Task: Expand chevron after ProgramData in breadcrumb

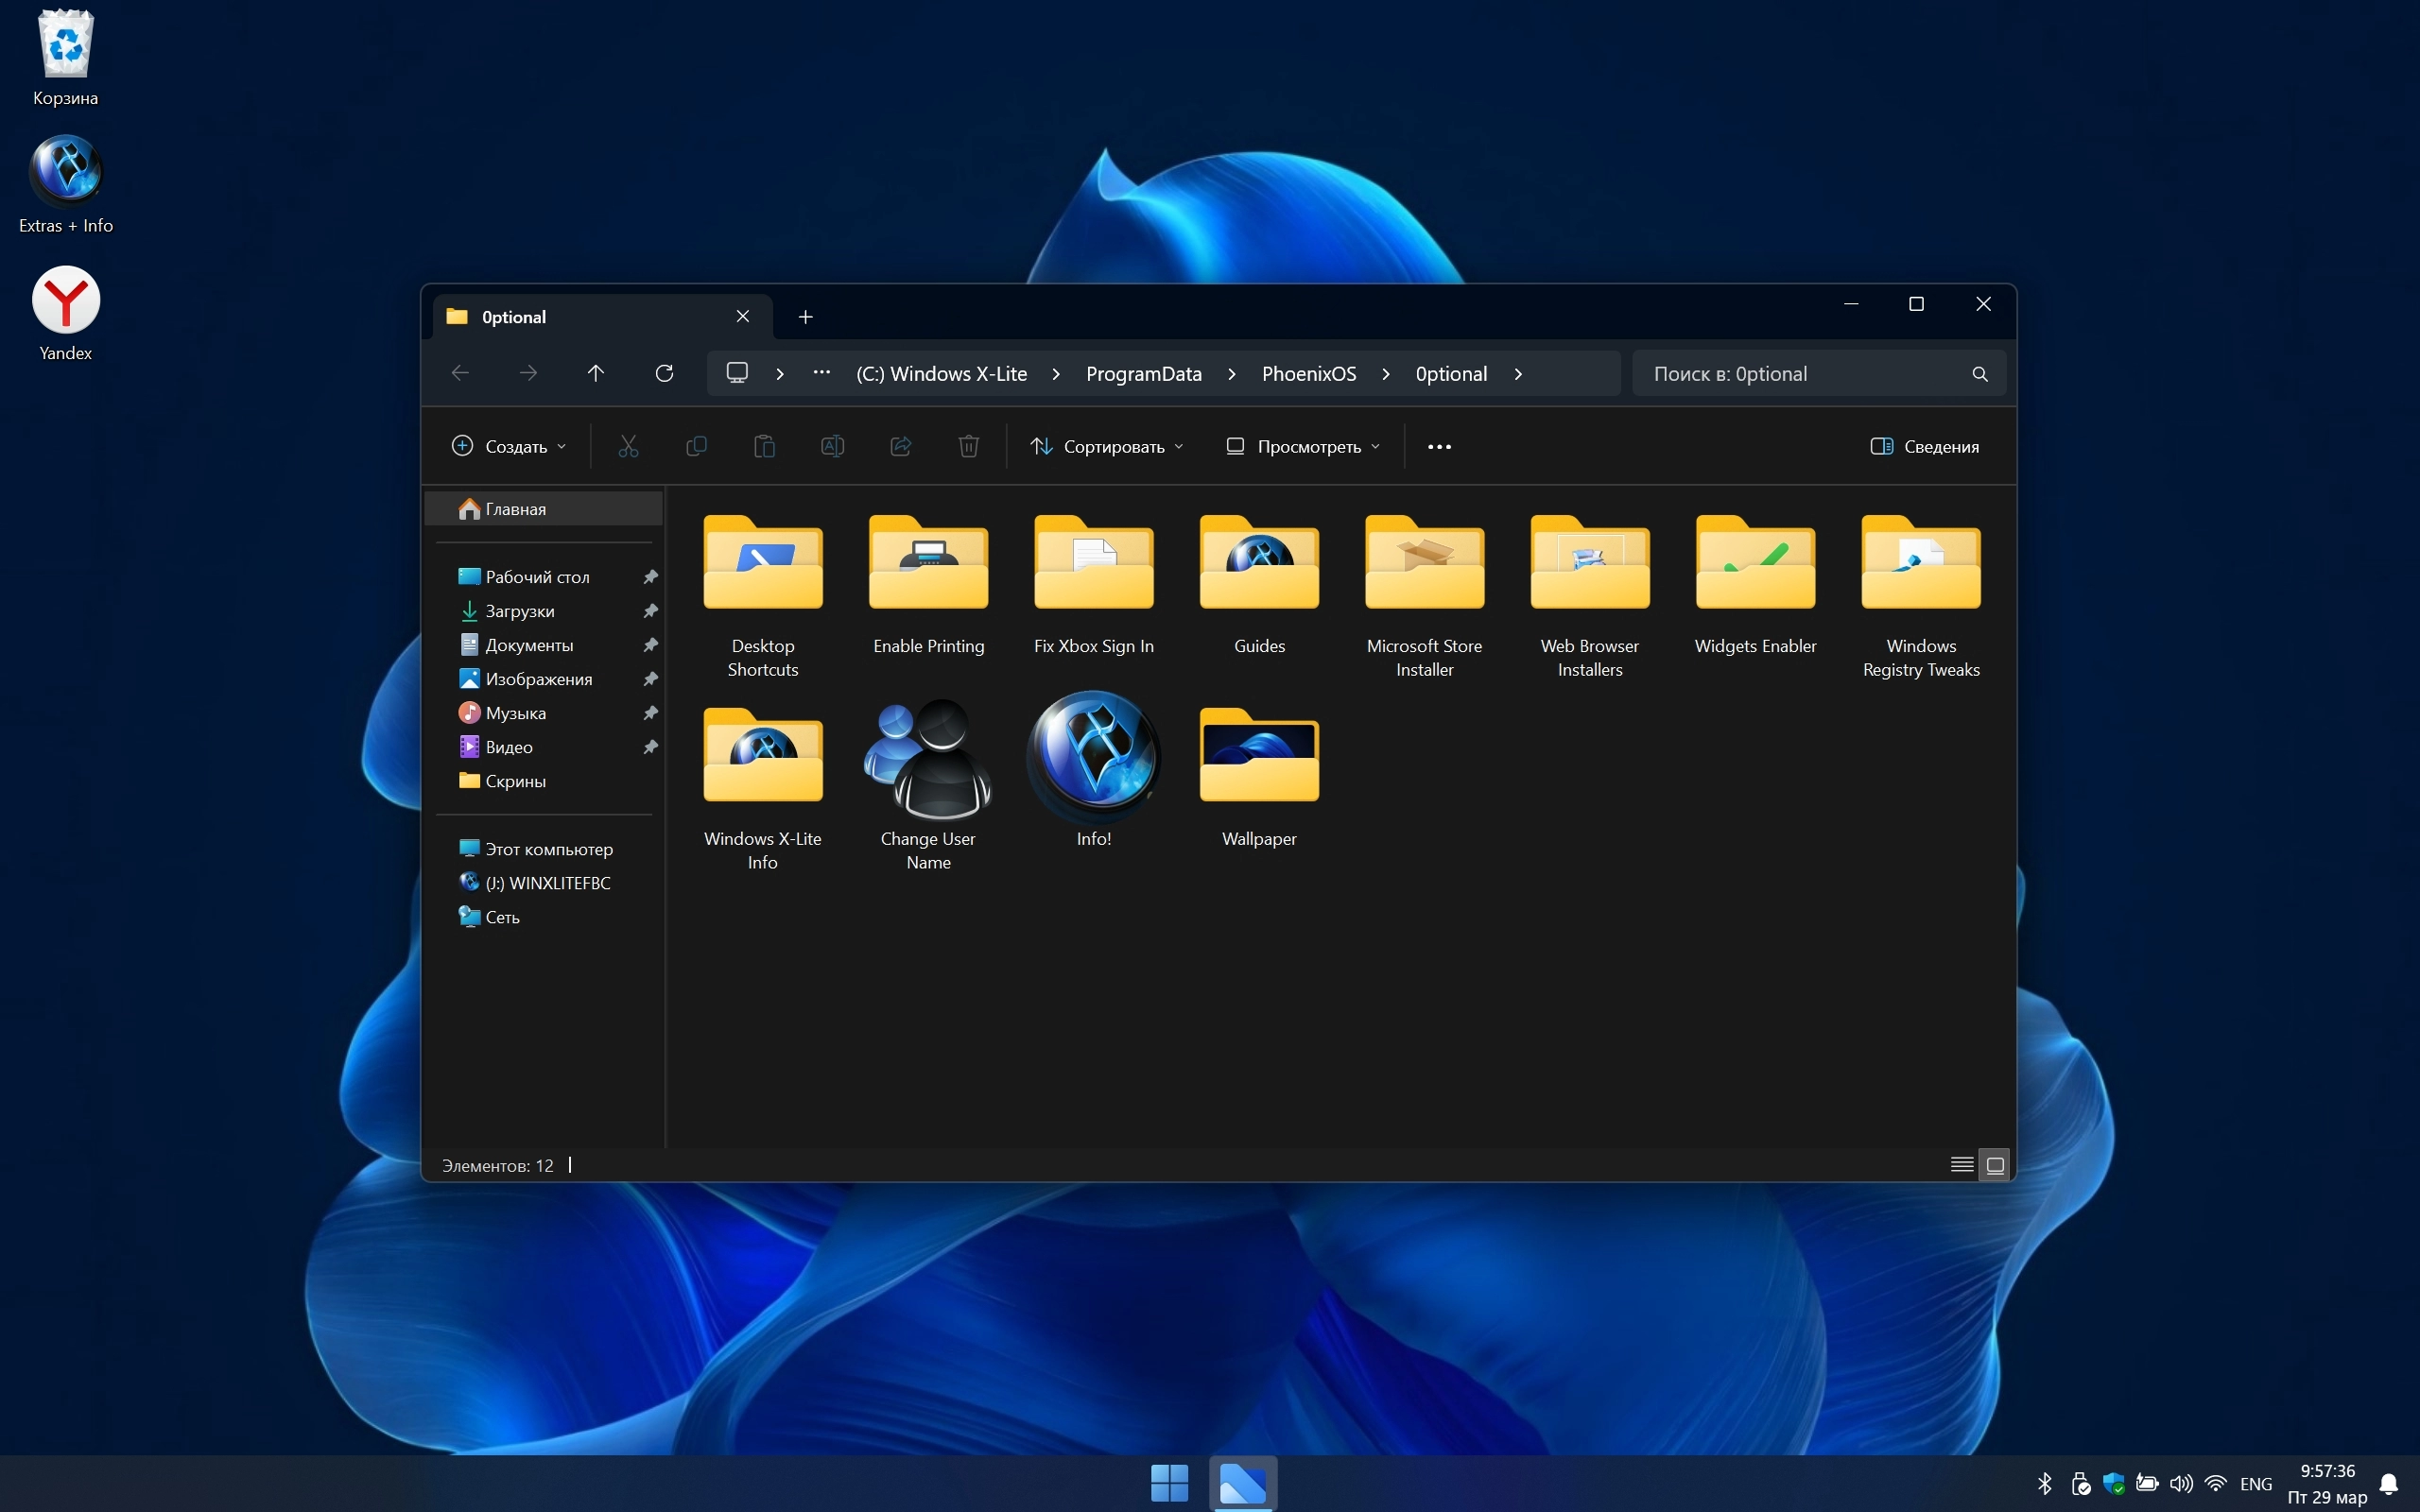Action: (1232, 374)
